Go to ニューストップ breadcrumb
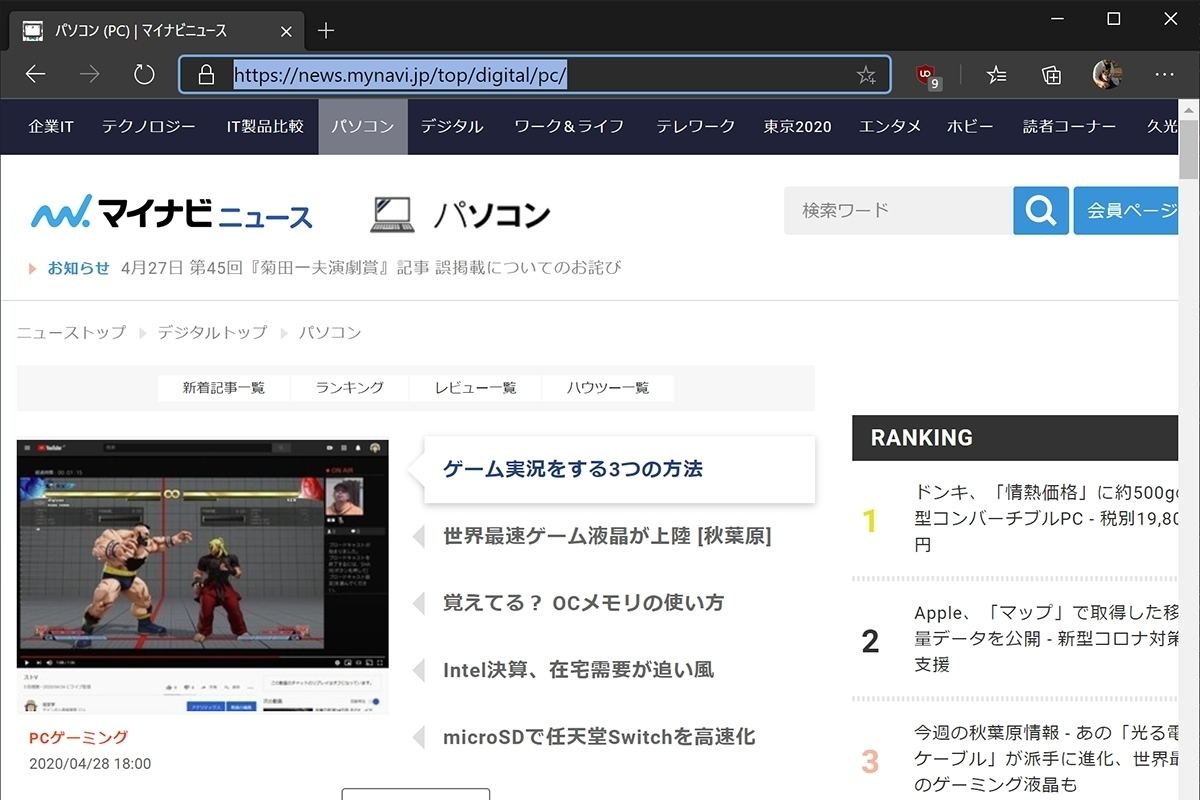The width and height of the screenshot is (1200, 800). [x=71, y=332]
